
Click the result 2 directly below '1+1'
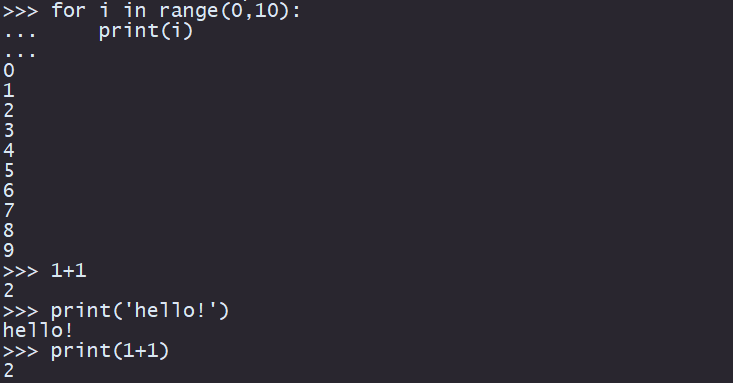point(9,291)
